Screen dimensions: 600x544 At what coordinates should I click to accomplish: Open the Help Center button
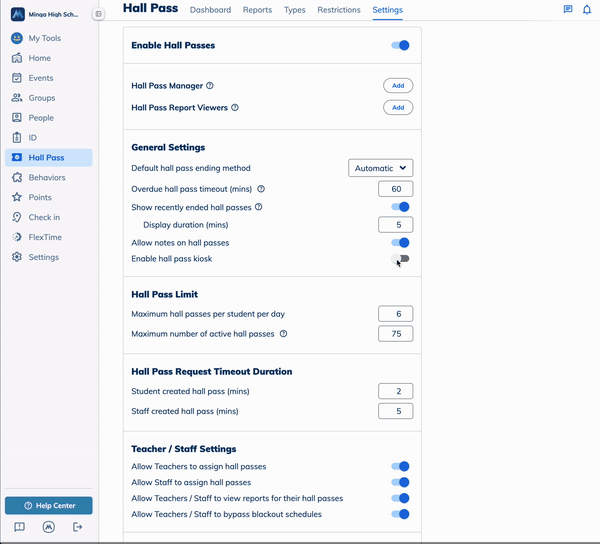(49, 506)
